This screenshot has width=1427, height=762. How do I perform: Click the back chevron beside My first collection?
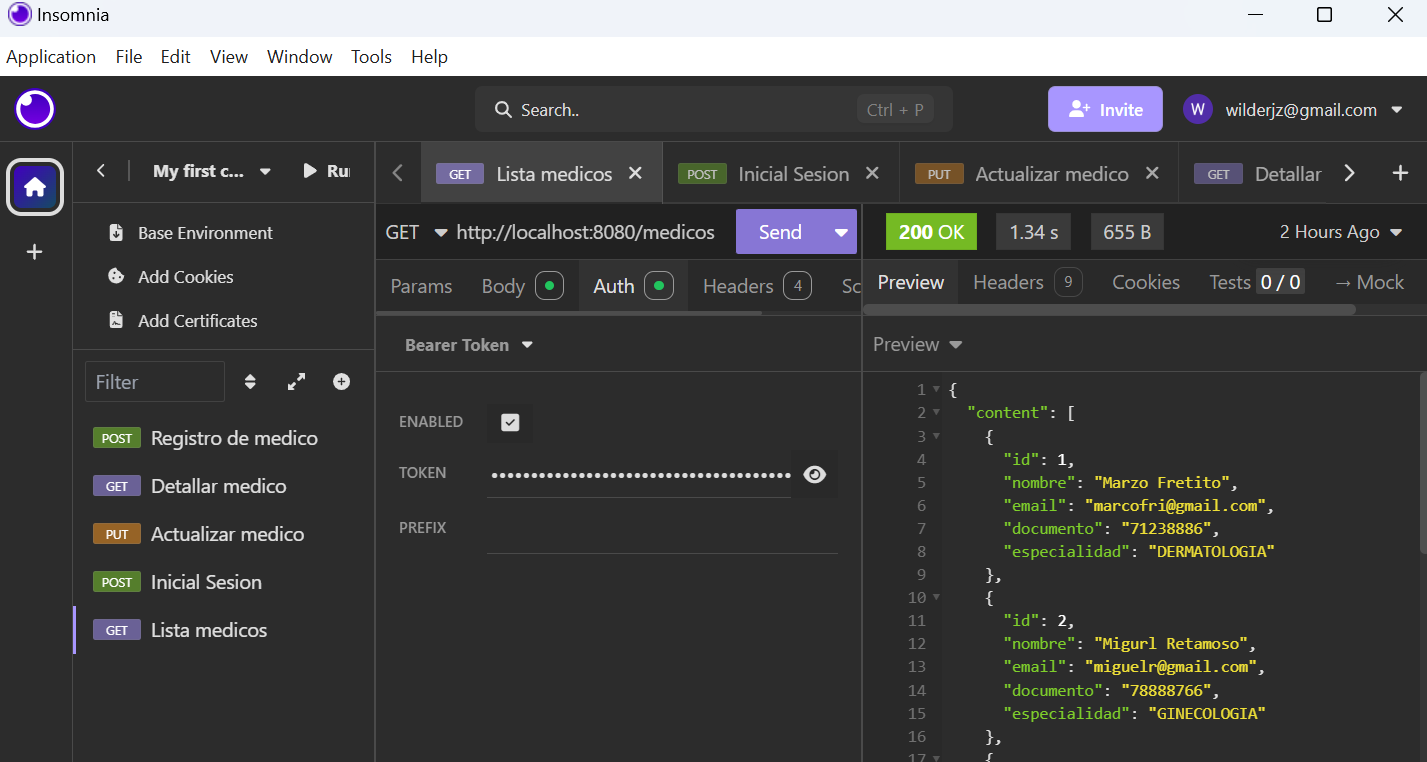tap(101, 171)
